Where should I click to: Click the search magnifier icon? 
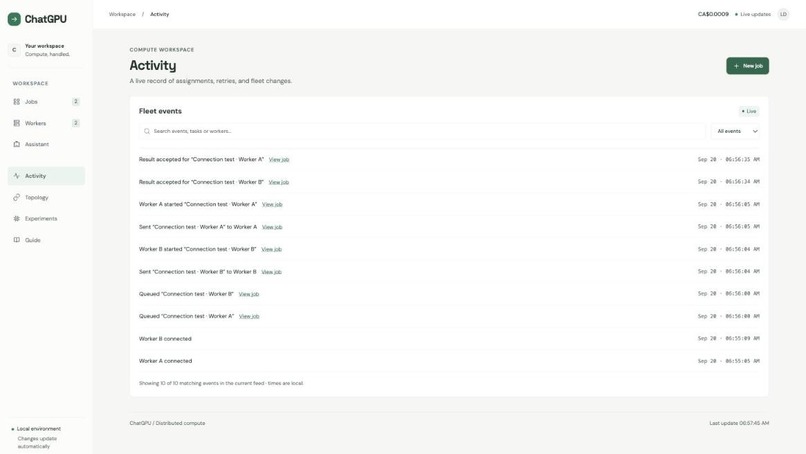click(147, 131)
